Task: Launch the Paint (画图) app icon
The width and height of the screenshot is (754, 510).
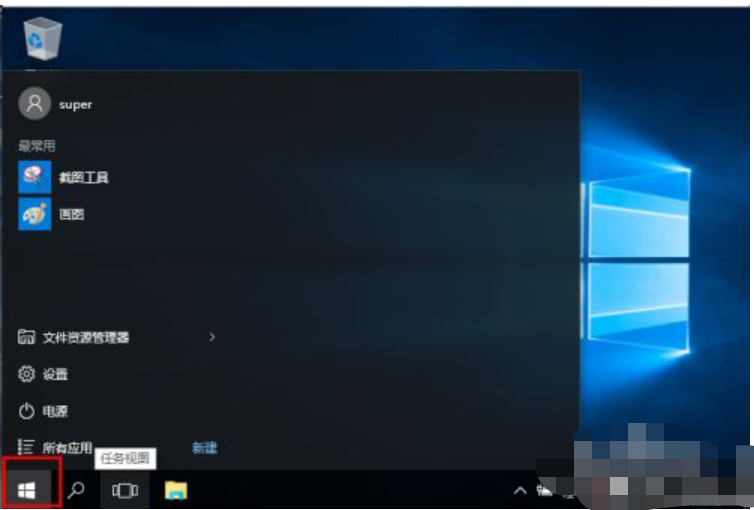Action: [35, 214]
